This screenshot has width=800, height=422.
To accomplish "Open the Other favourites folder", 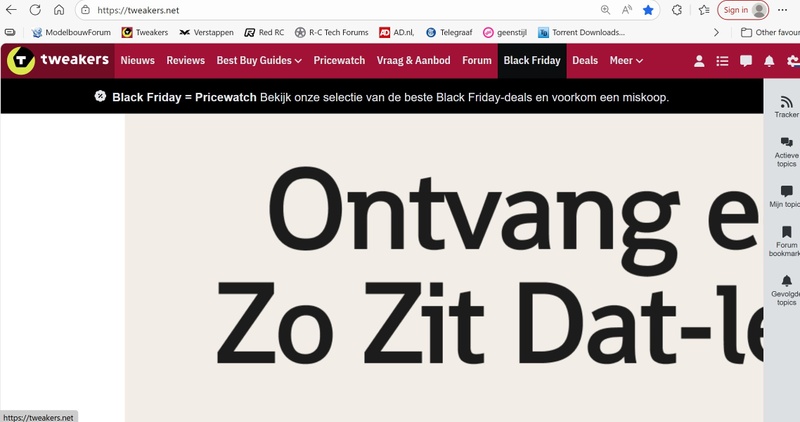I will [770, 32].
